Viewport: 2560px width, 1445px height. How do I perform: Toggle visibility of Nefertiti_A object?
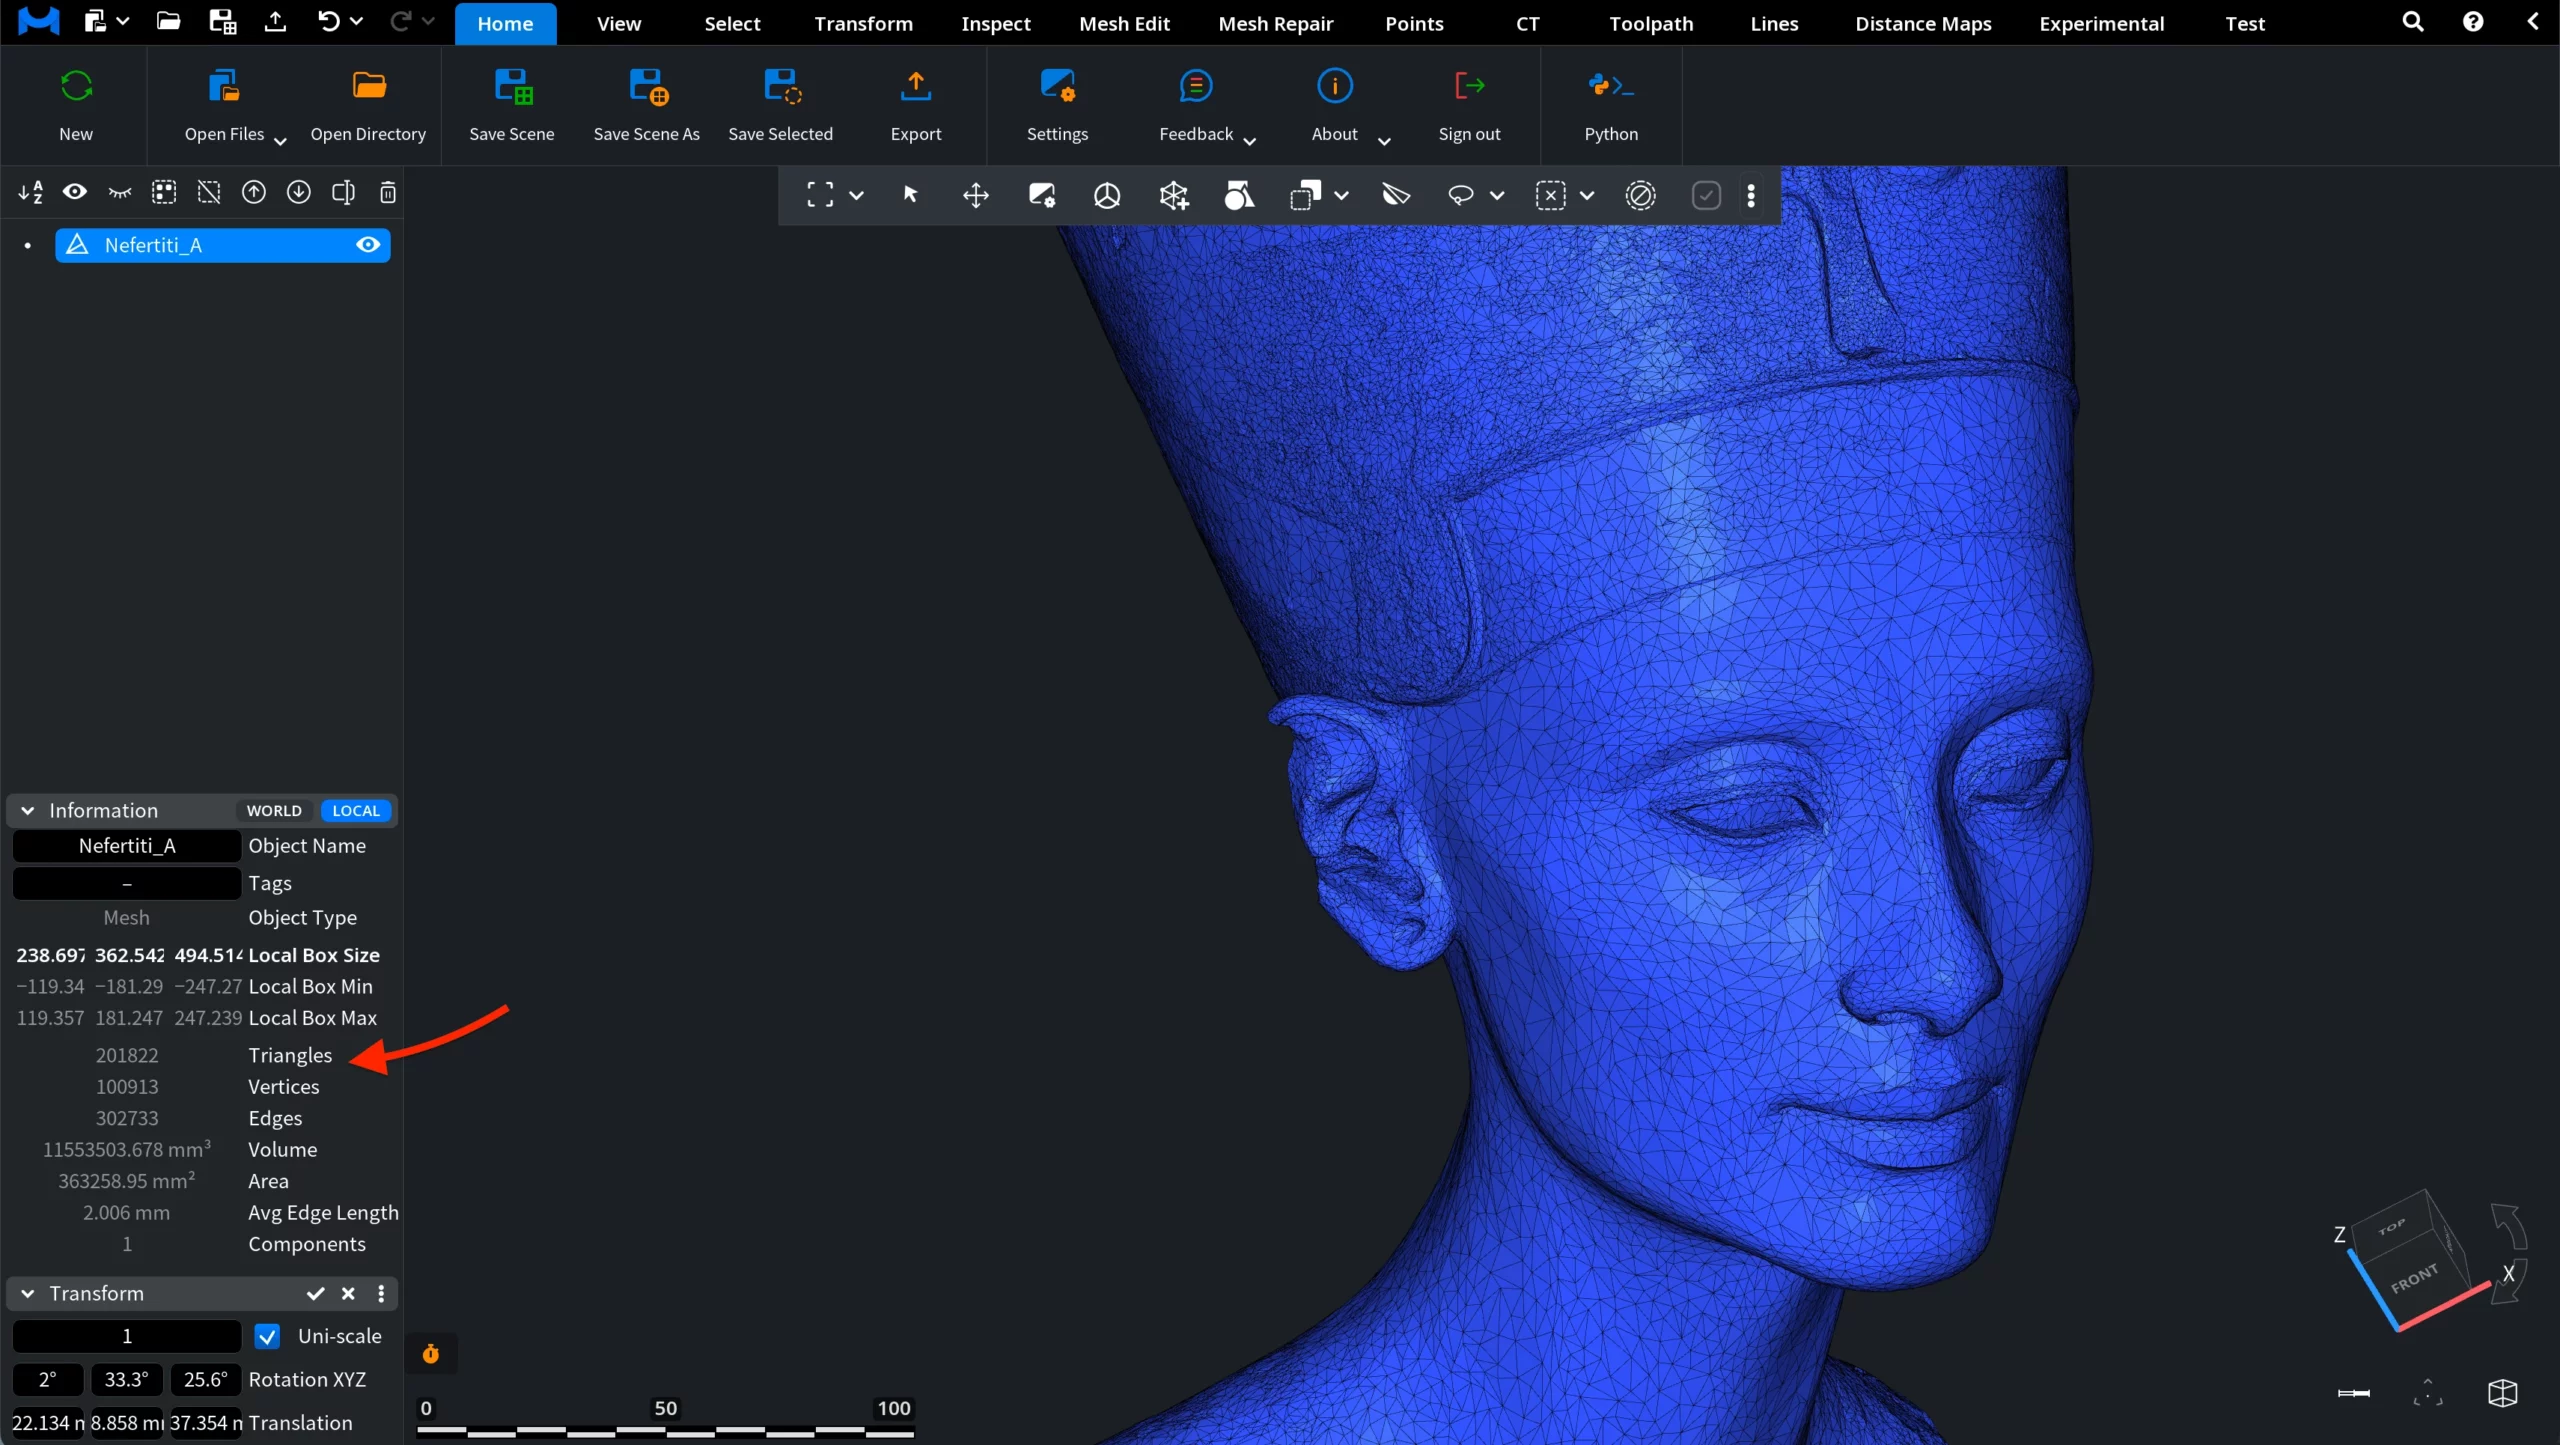click(x=368, y=245)
